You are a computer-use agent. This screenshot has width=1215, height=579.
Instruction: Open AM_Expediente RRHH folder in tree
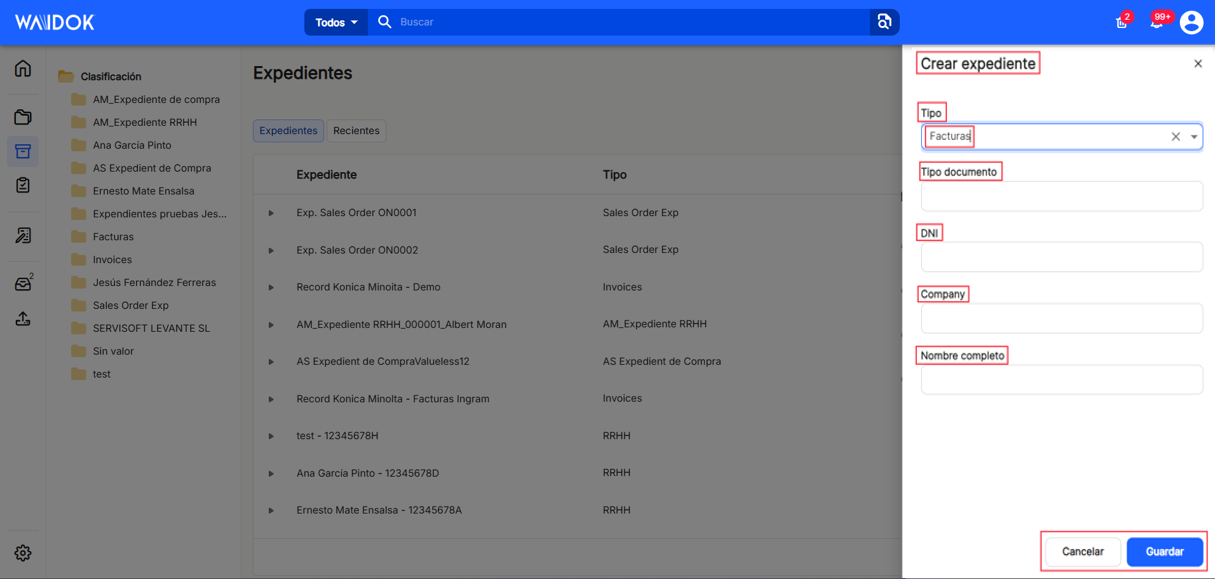click(134, 123)
